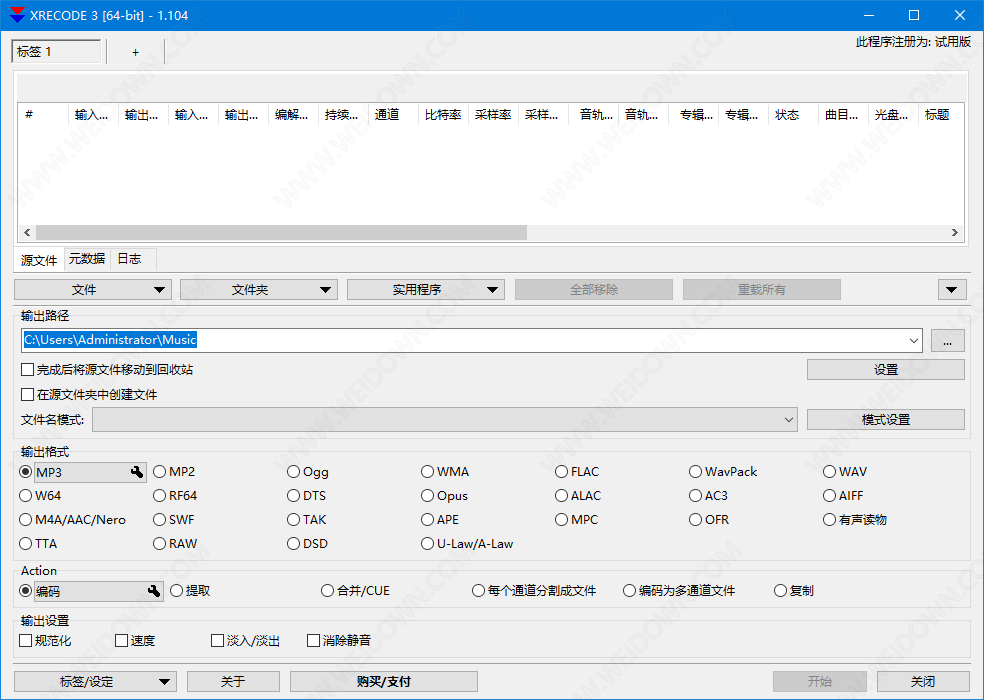This screenshot has height=700, width=984.
Task: Click the 购买/支付 button
Action: pos(383,682)
